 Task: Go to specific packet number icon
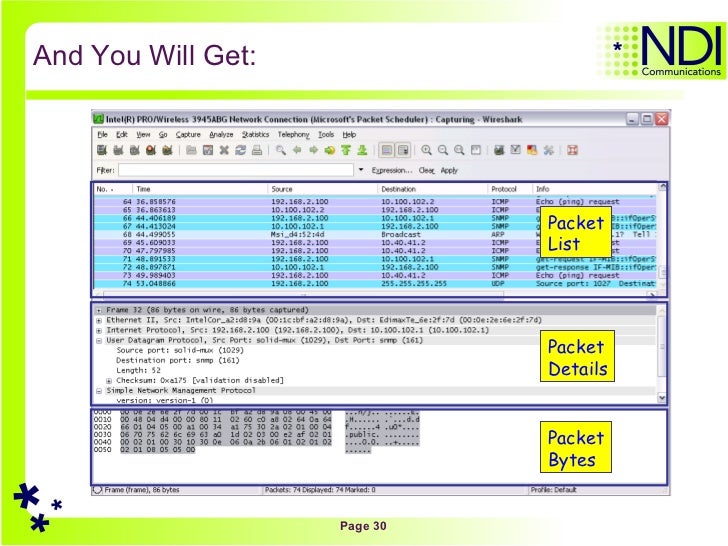[330, 150]
